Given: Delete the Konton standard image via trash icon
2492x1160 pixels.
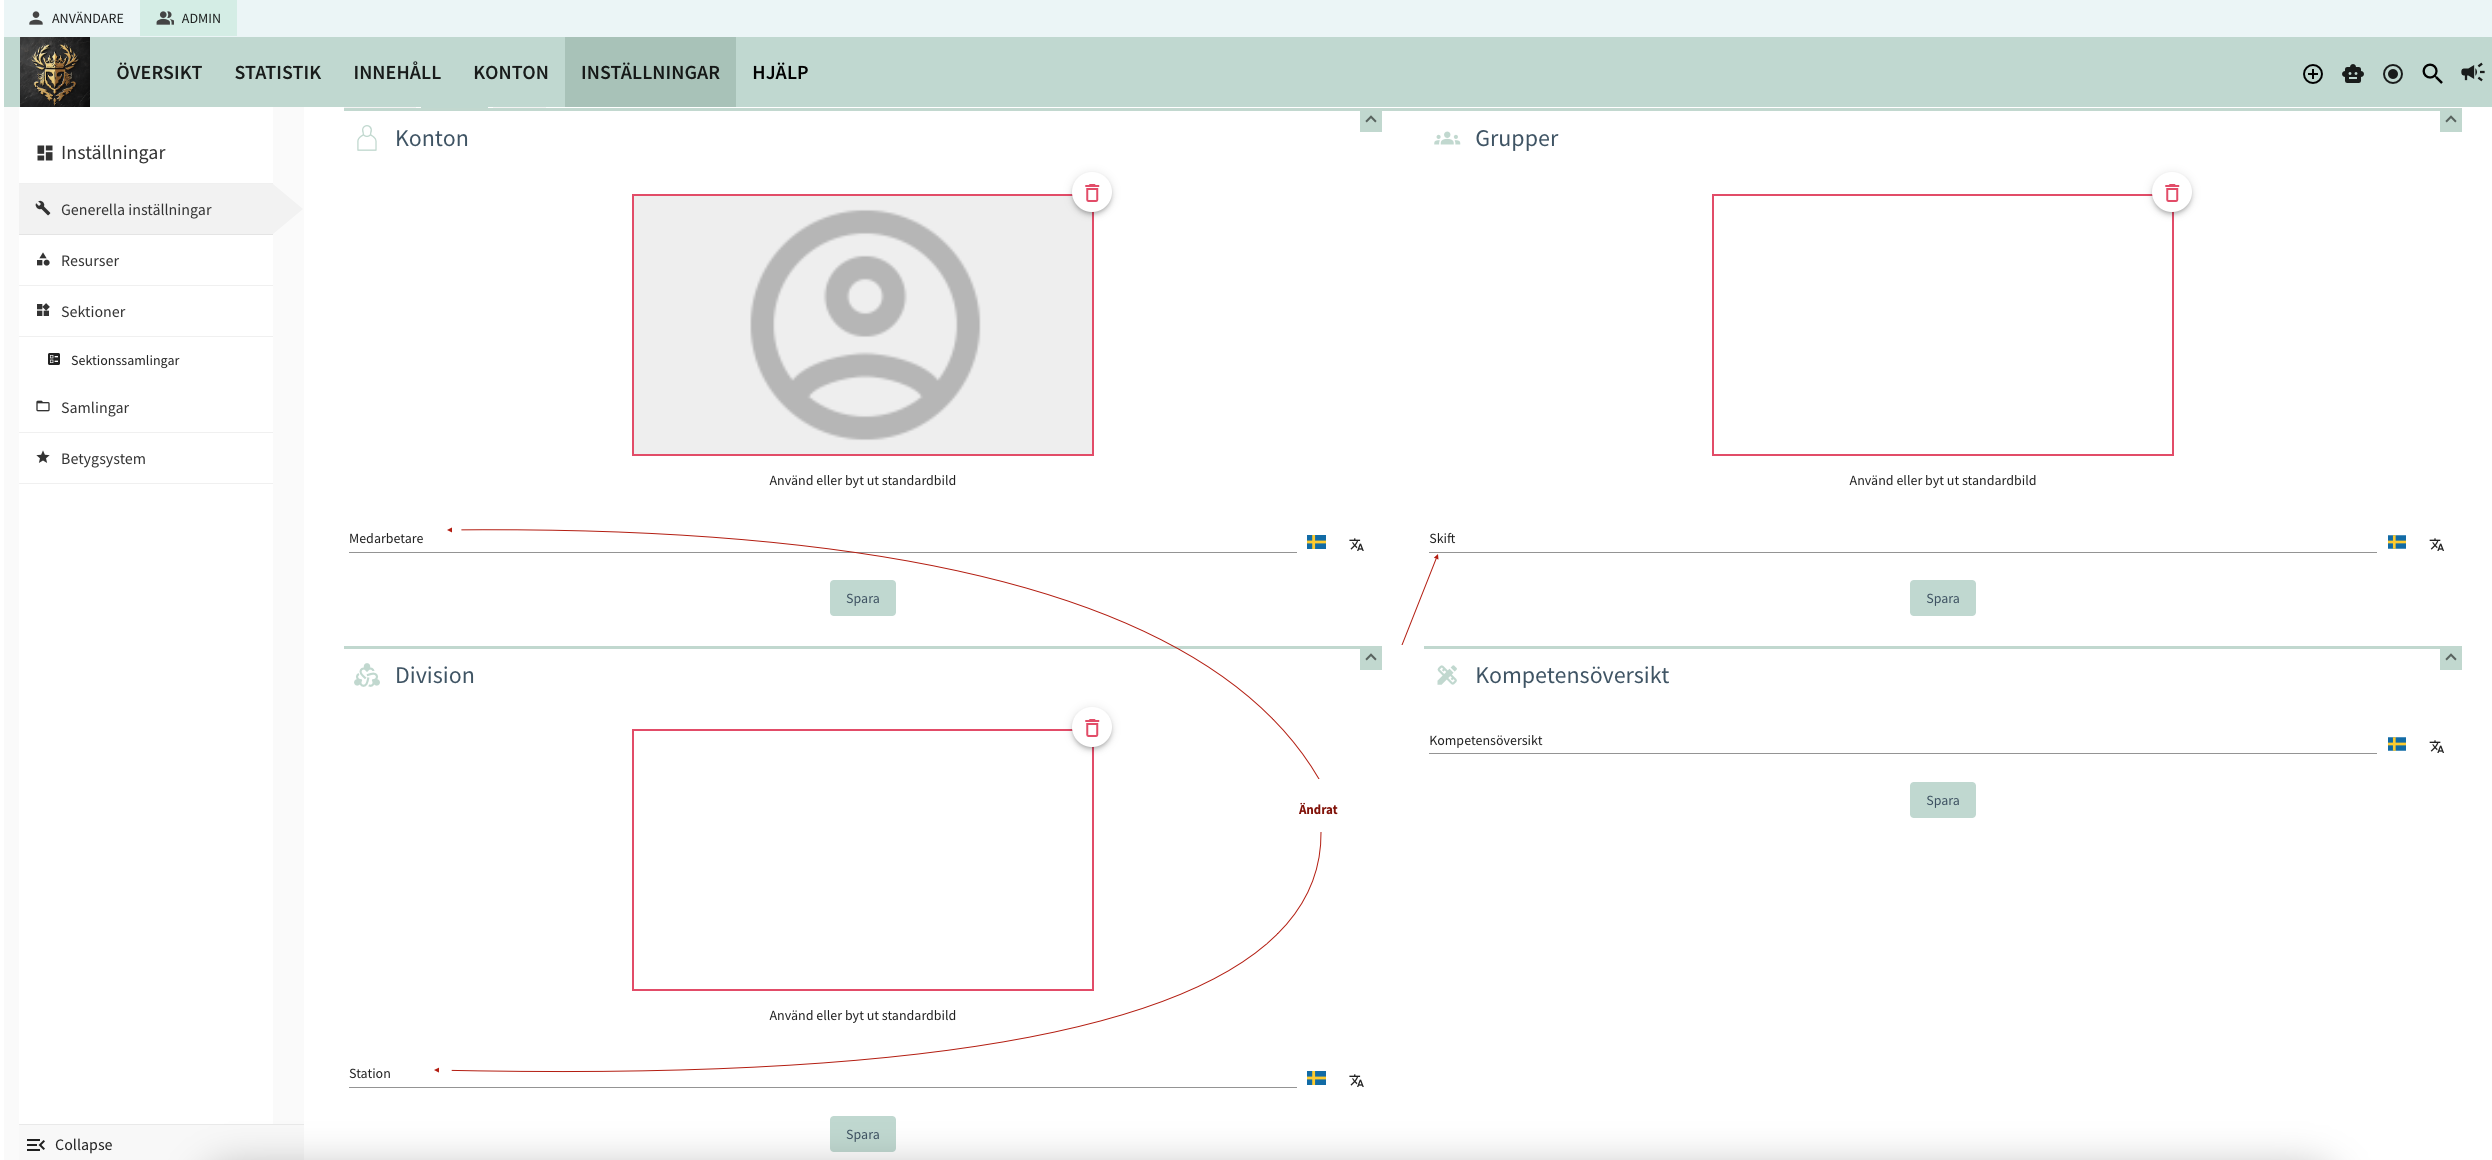Looking at the screenshot, I should pos(1092,193).
